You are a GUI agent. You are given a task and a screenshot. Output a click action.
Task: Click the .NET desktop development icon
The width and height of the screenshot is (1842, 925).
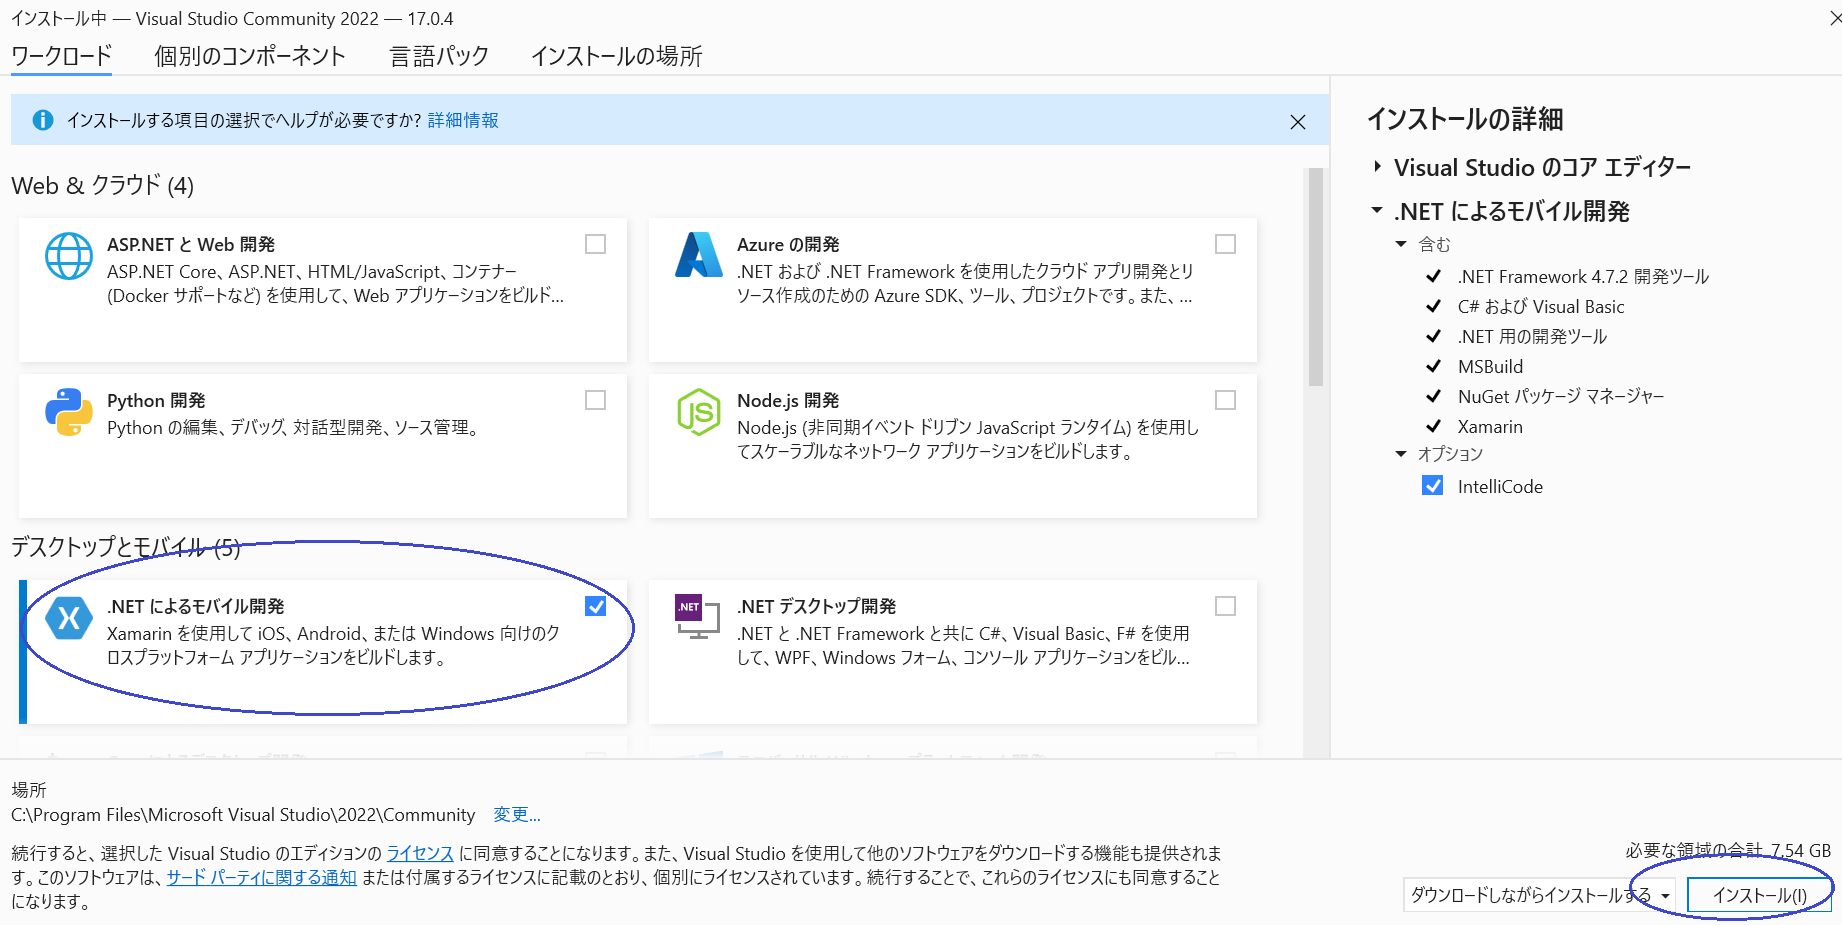(x=698, y=617)
